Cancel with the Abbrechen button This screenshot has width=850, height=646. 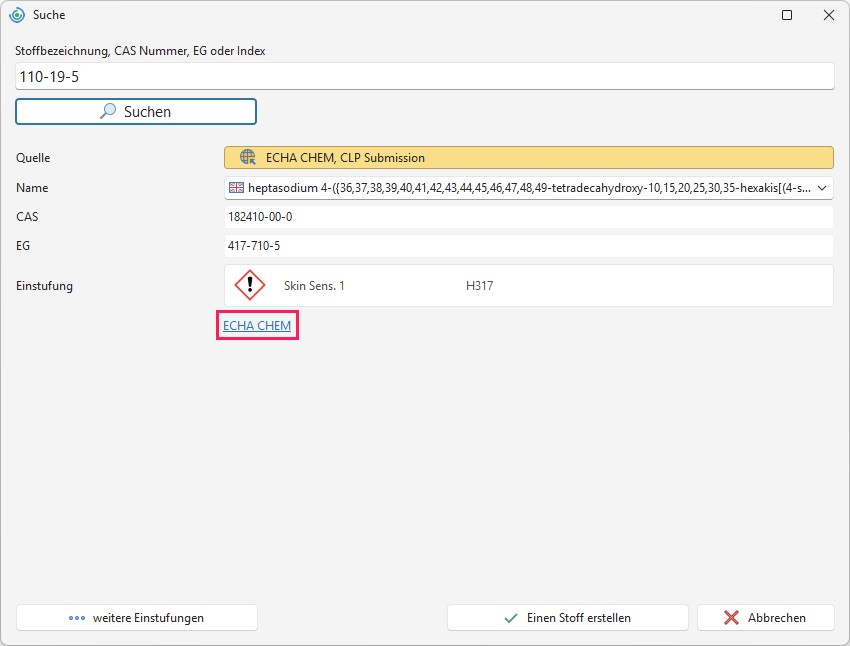coord(765,618)
